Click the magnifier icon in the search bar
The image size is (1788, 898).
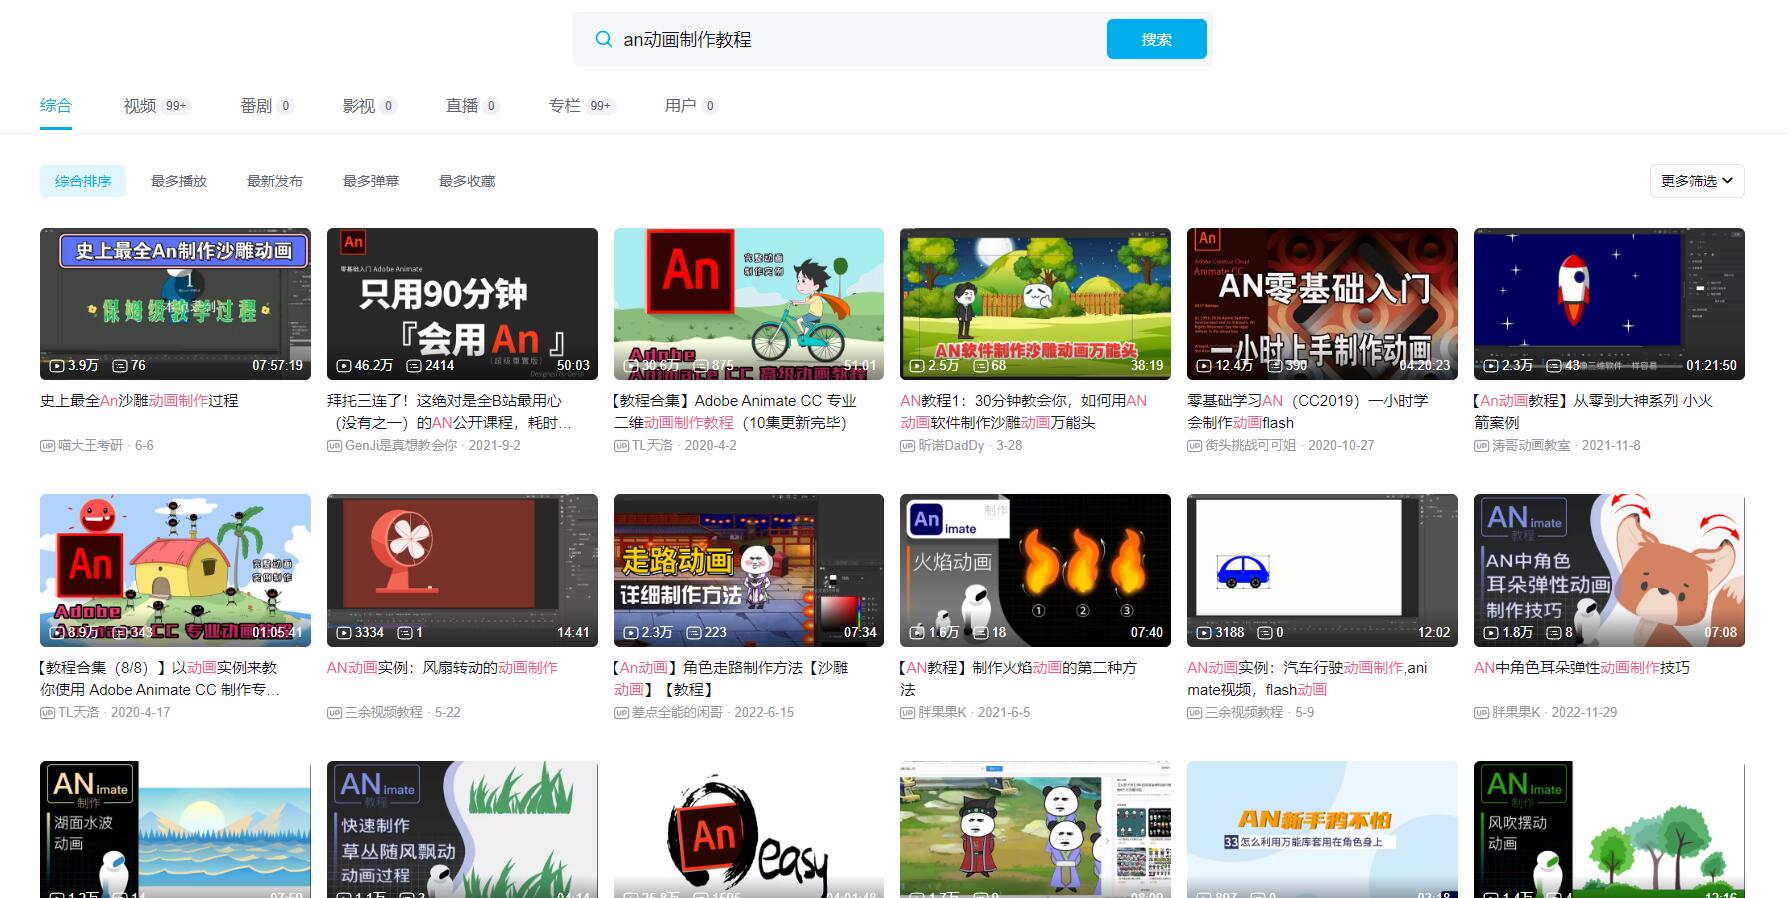point(603,39)
